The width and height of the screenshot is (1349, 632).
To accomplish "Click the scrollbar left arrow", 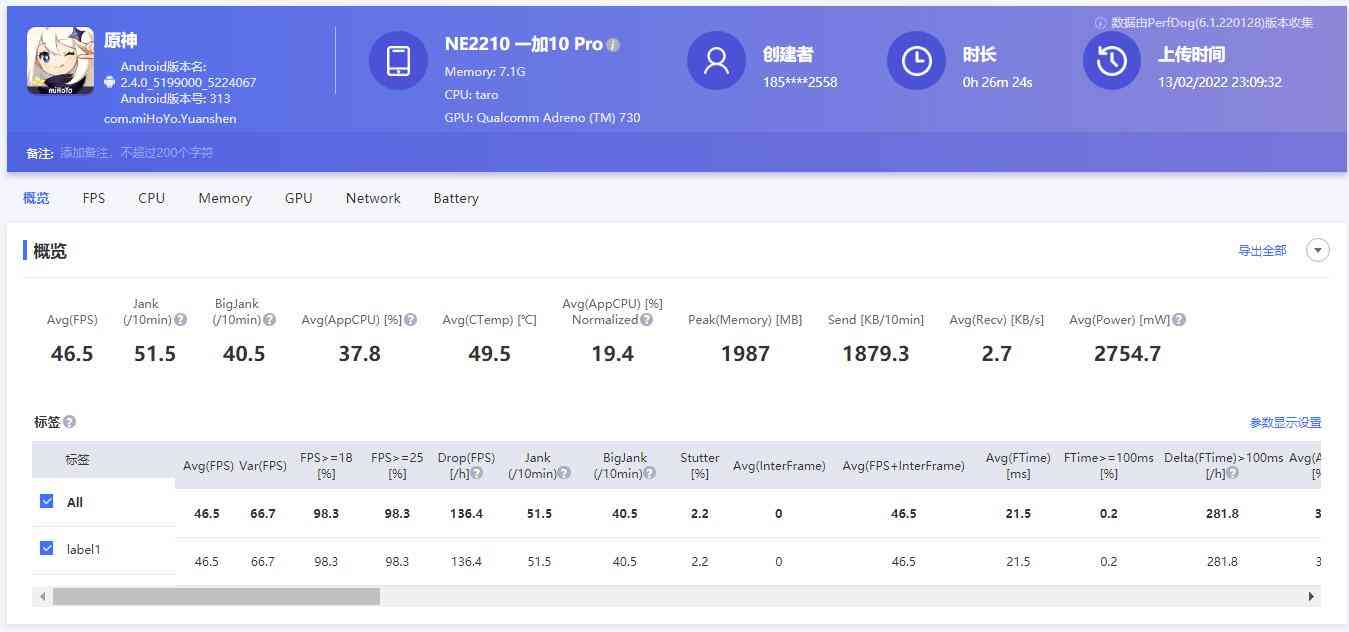I will click(42, 596).
